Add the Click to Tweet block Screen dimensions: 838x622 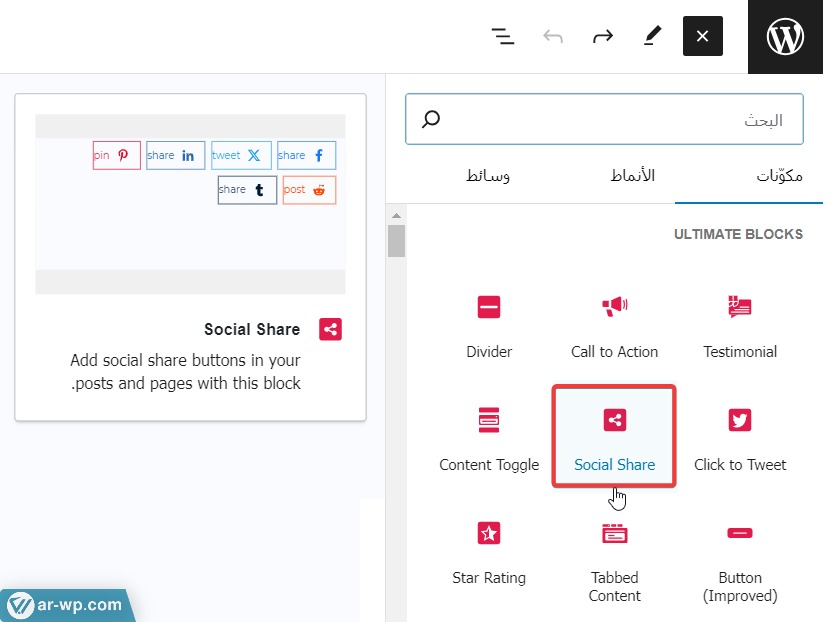pos(740,438)
